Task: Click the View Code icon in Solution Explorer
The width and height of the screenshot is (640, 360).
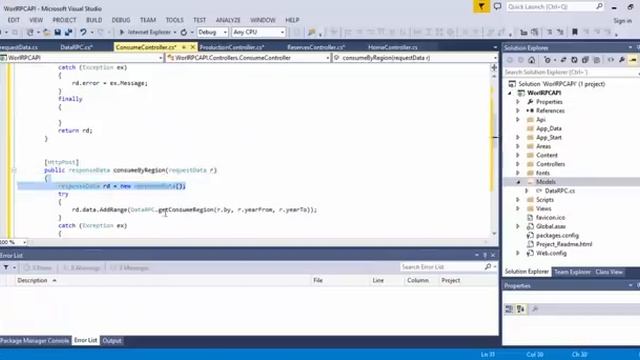Action: [611, 60]
